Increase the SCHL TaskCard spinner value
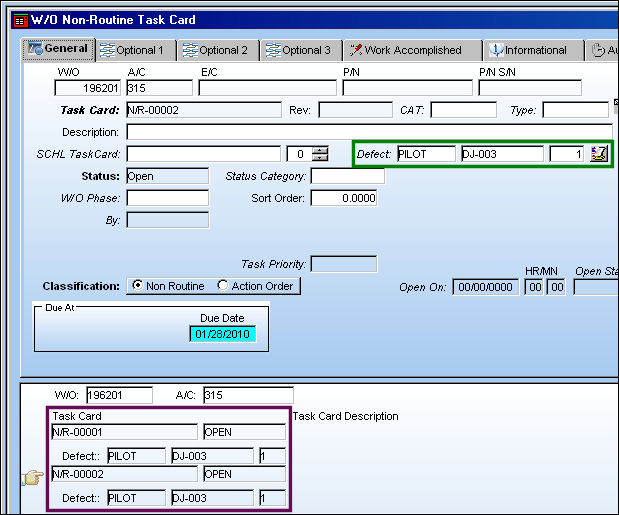This screenshot has height=515, width=619. point(320,150)
